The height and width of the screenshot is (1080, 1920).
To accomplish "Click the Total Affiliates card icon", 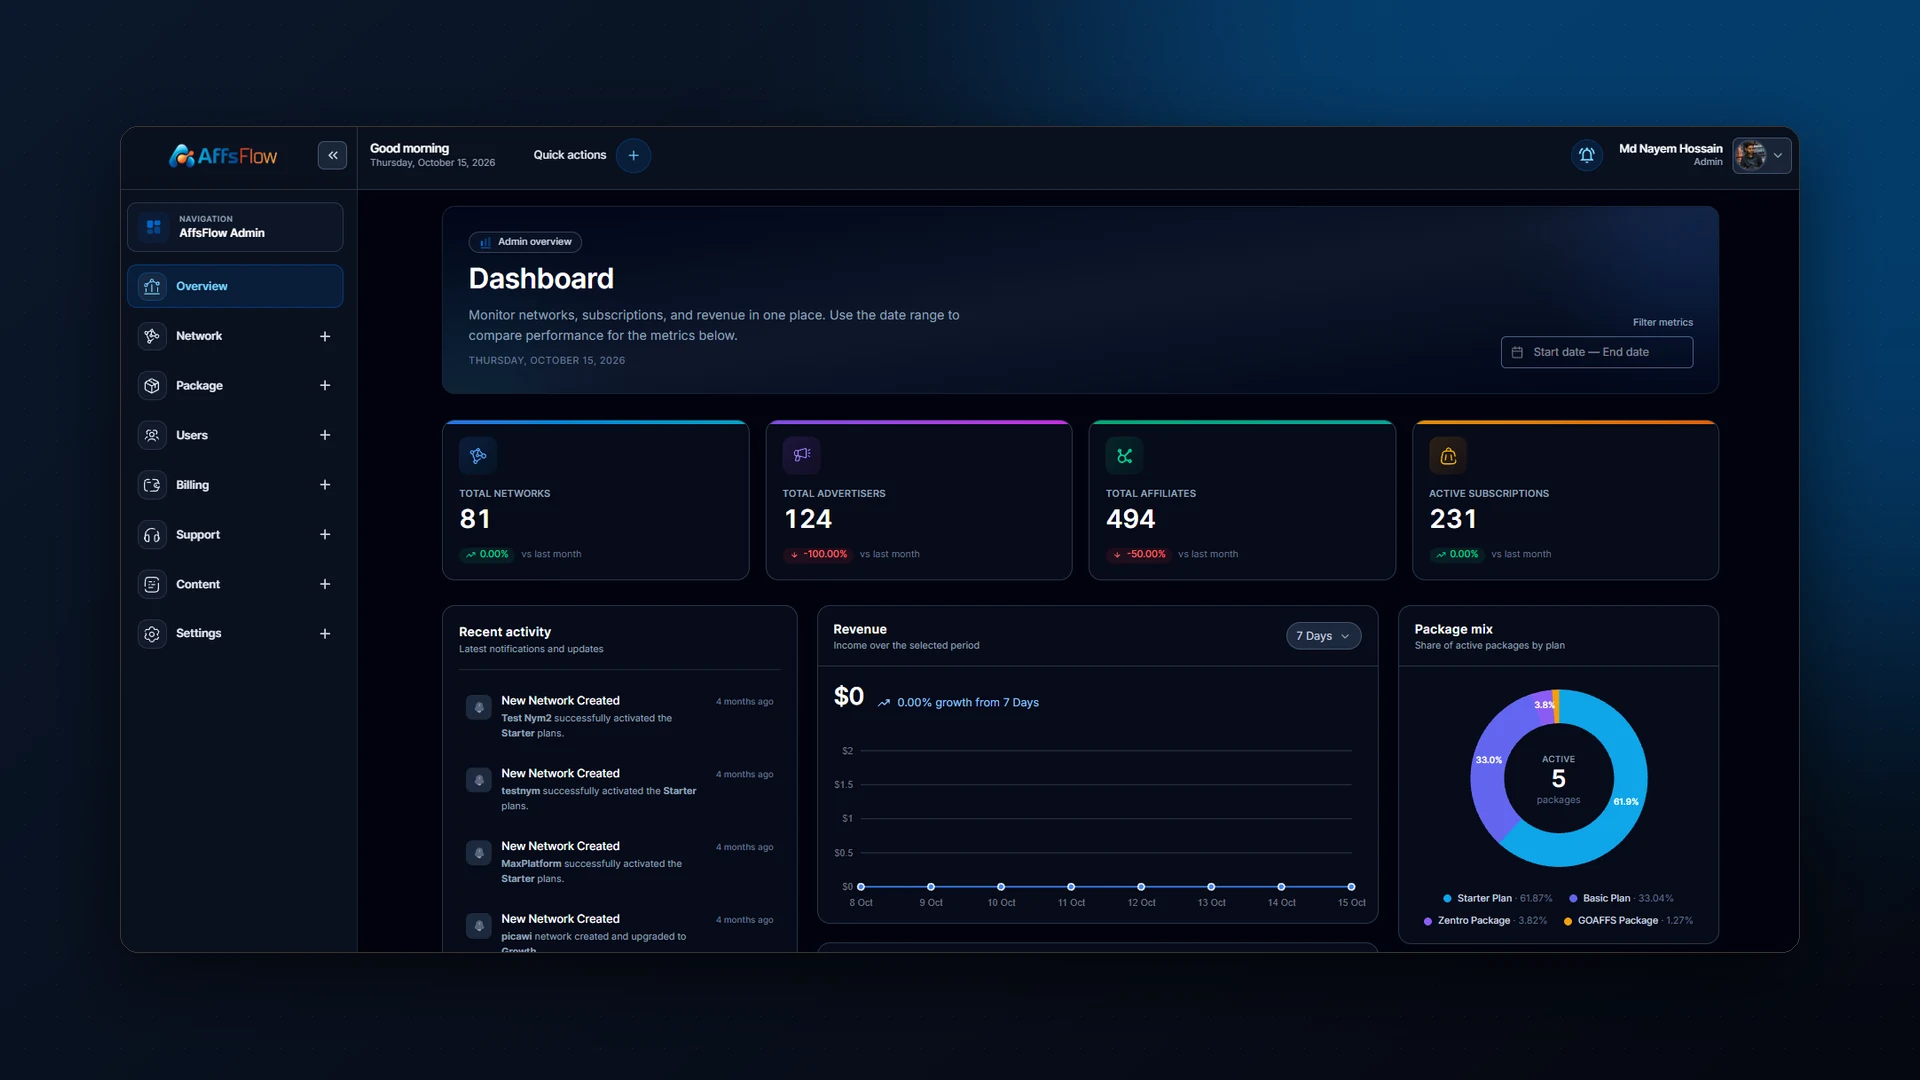I will click(1124, 455).
